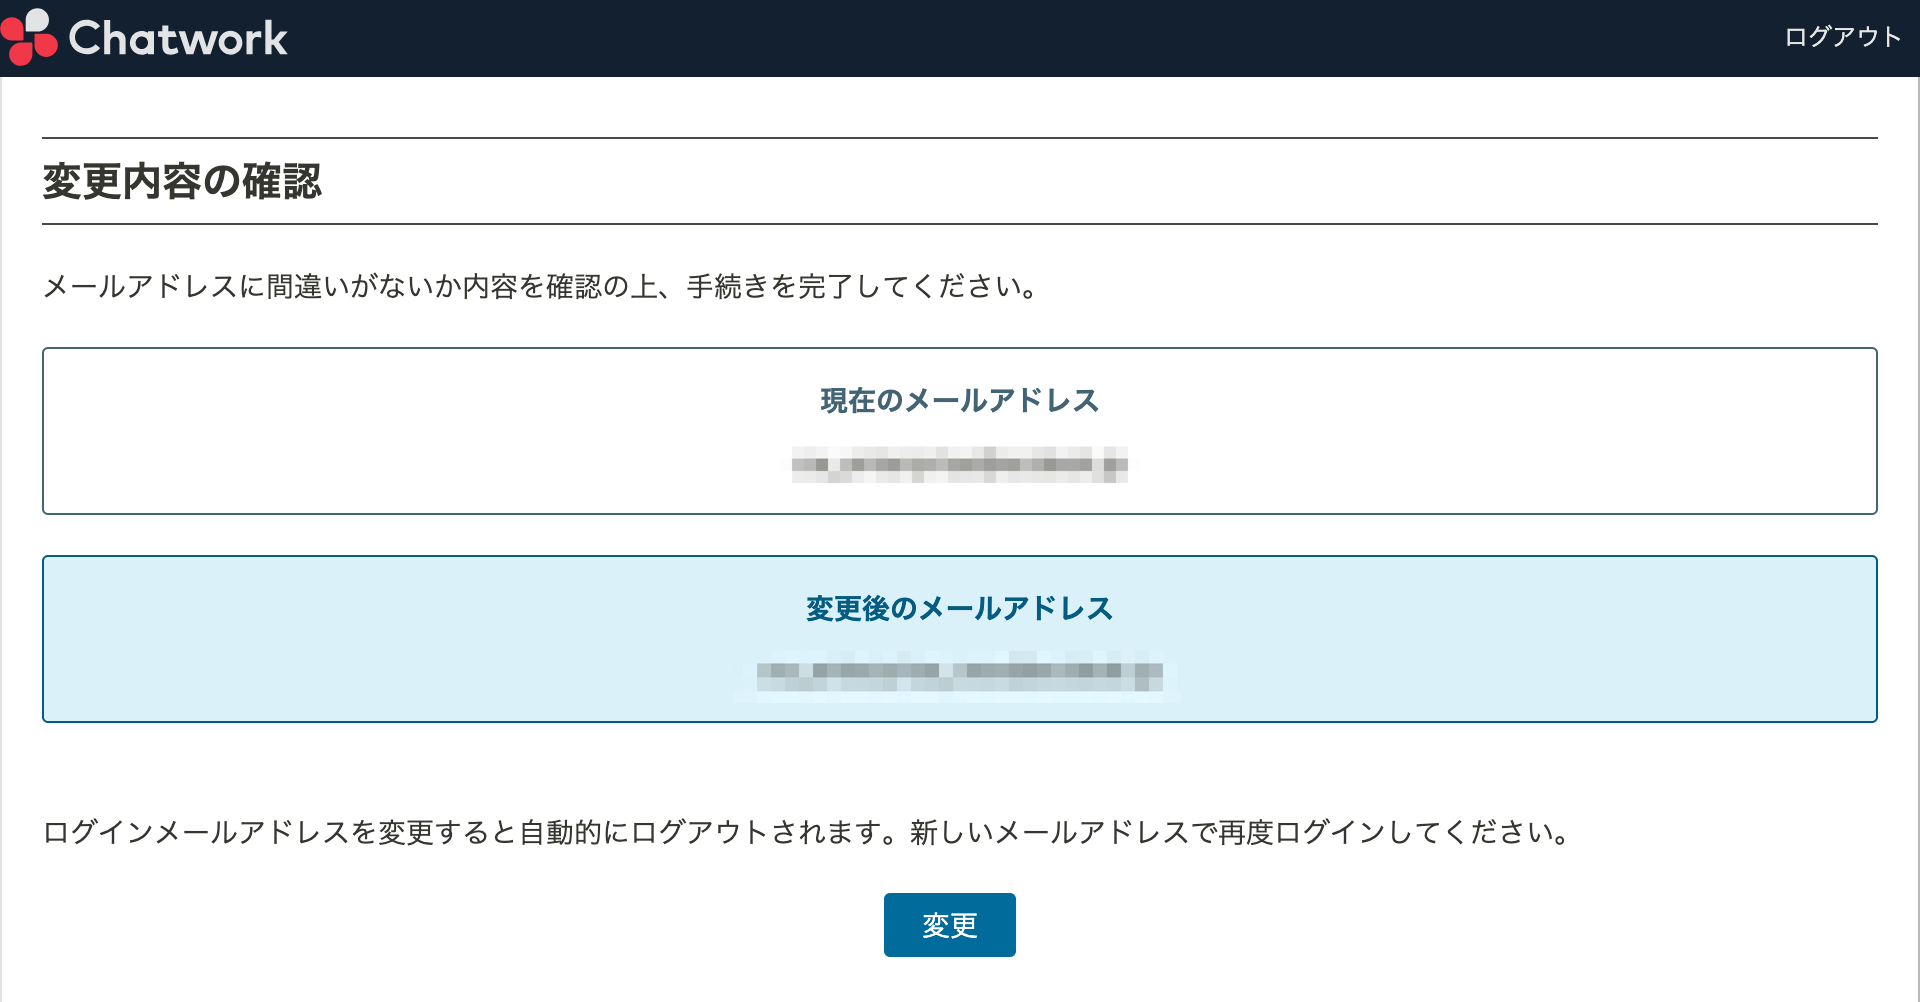Click the 変更後のメールアドレス label
The image size is (1920, 1002).
coord(957,609)
